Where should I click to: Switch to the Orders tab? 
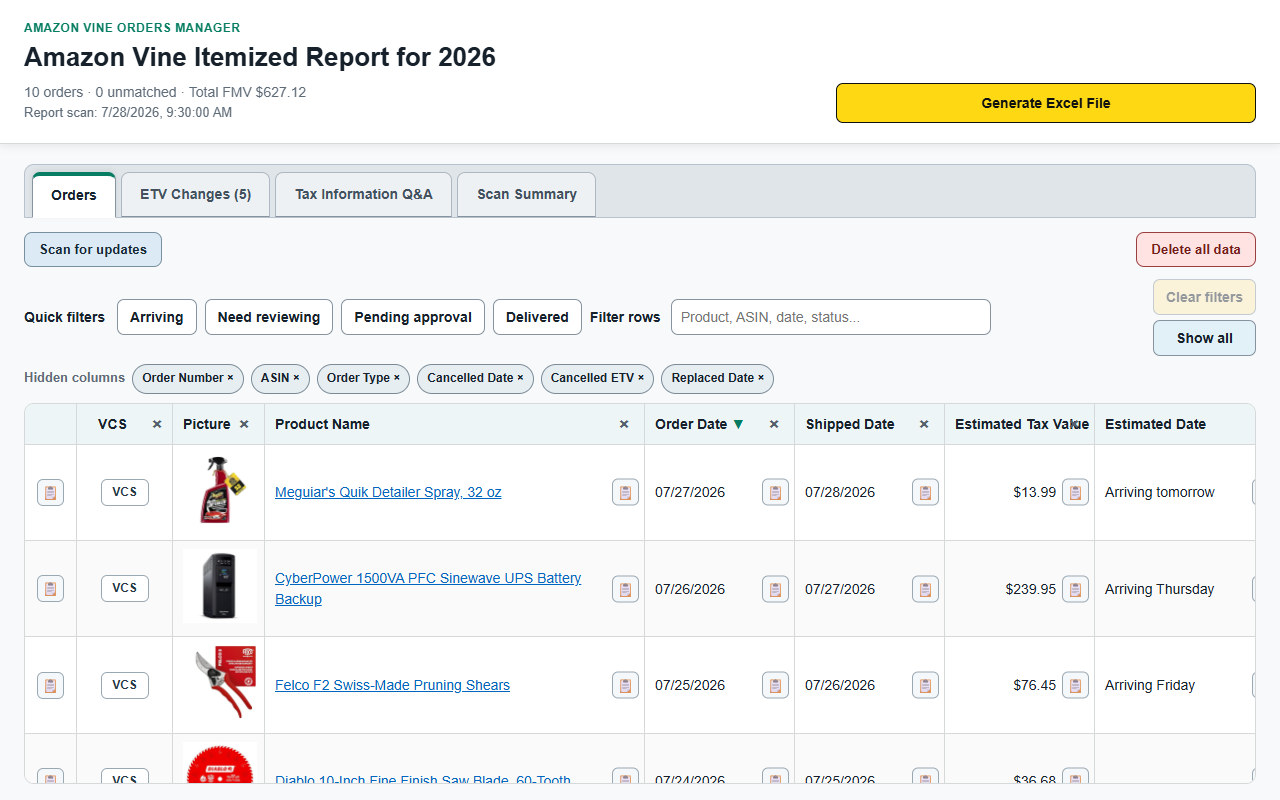(74, 194)
